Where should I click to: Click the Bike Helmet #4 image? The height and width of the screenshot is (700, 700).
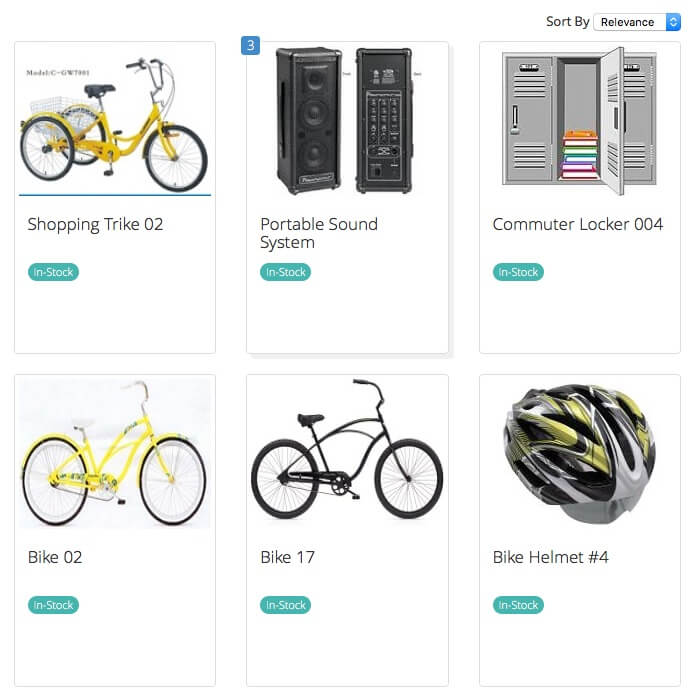(579, 453)
